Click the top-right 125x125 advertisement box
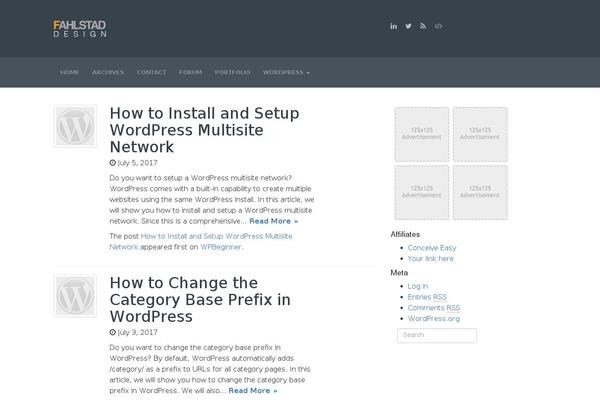600x400 pixels. 480,134
